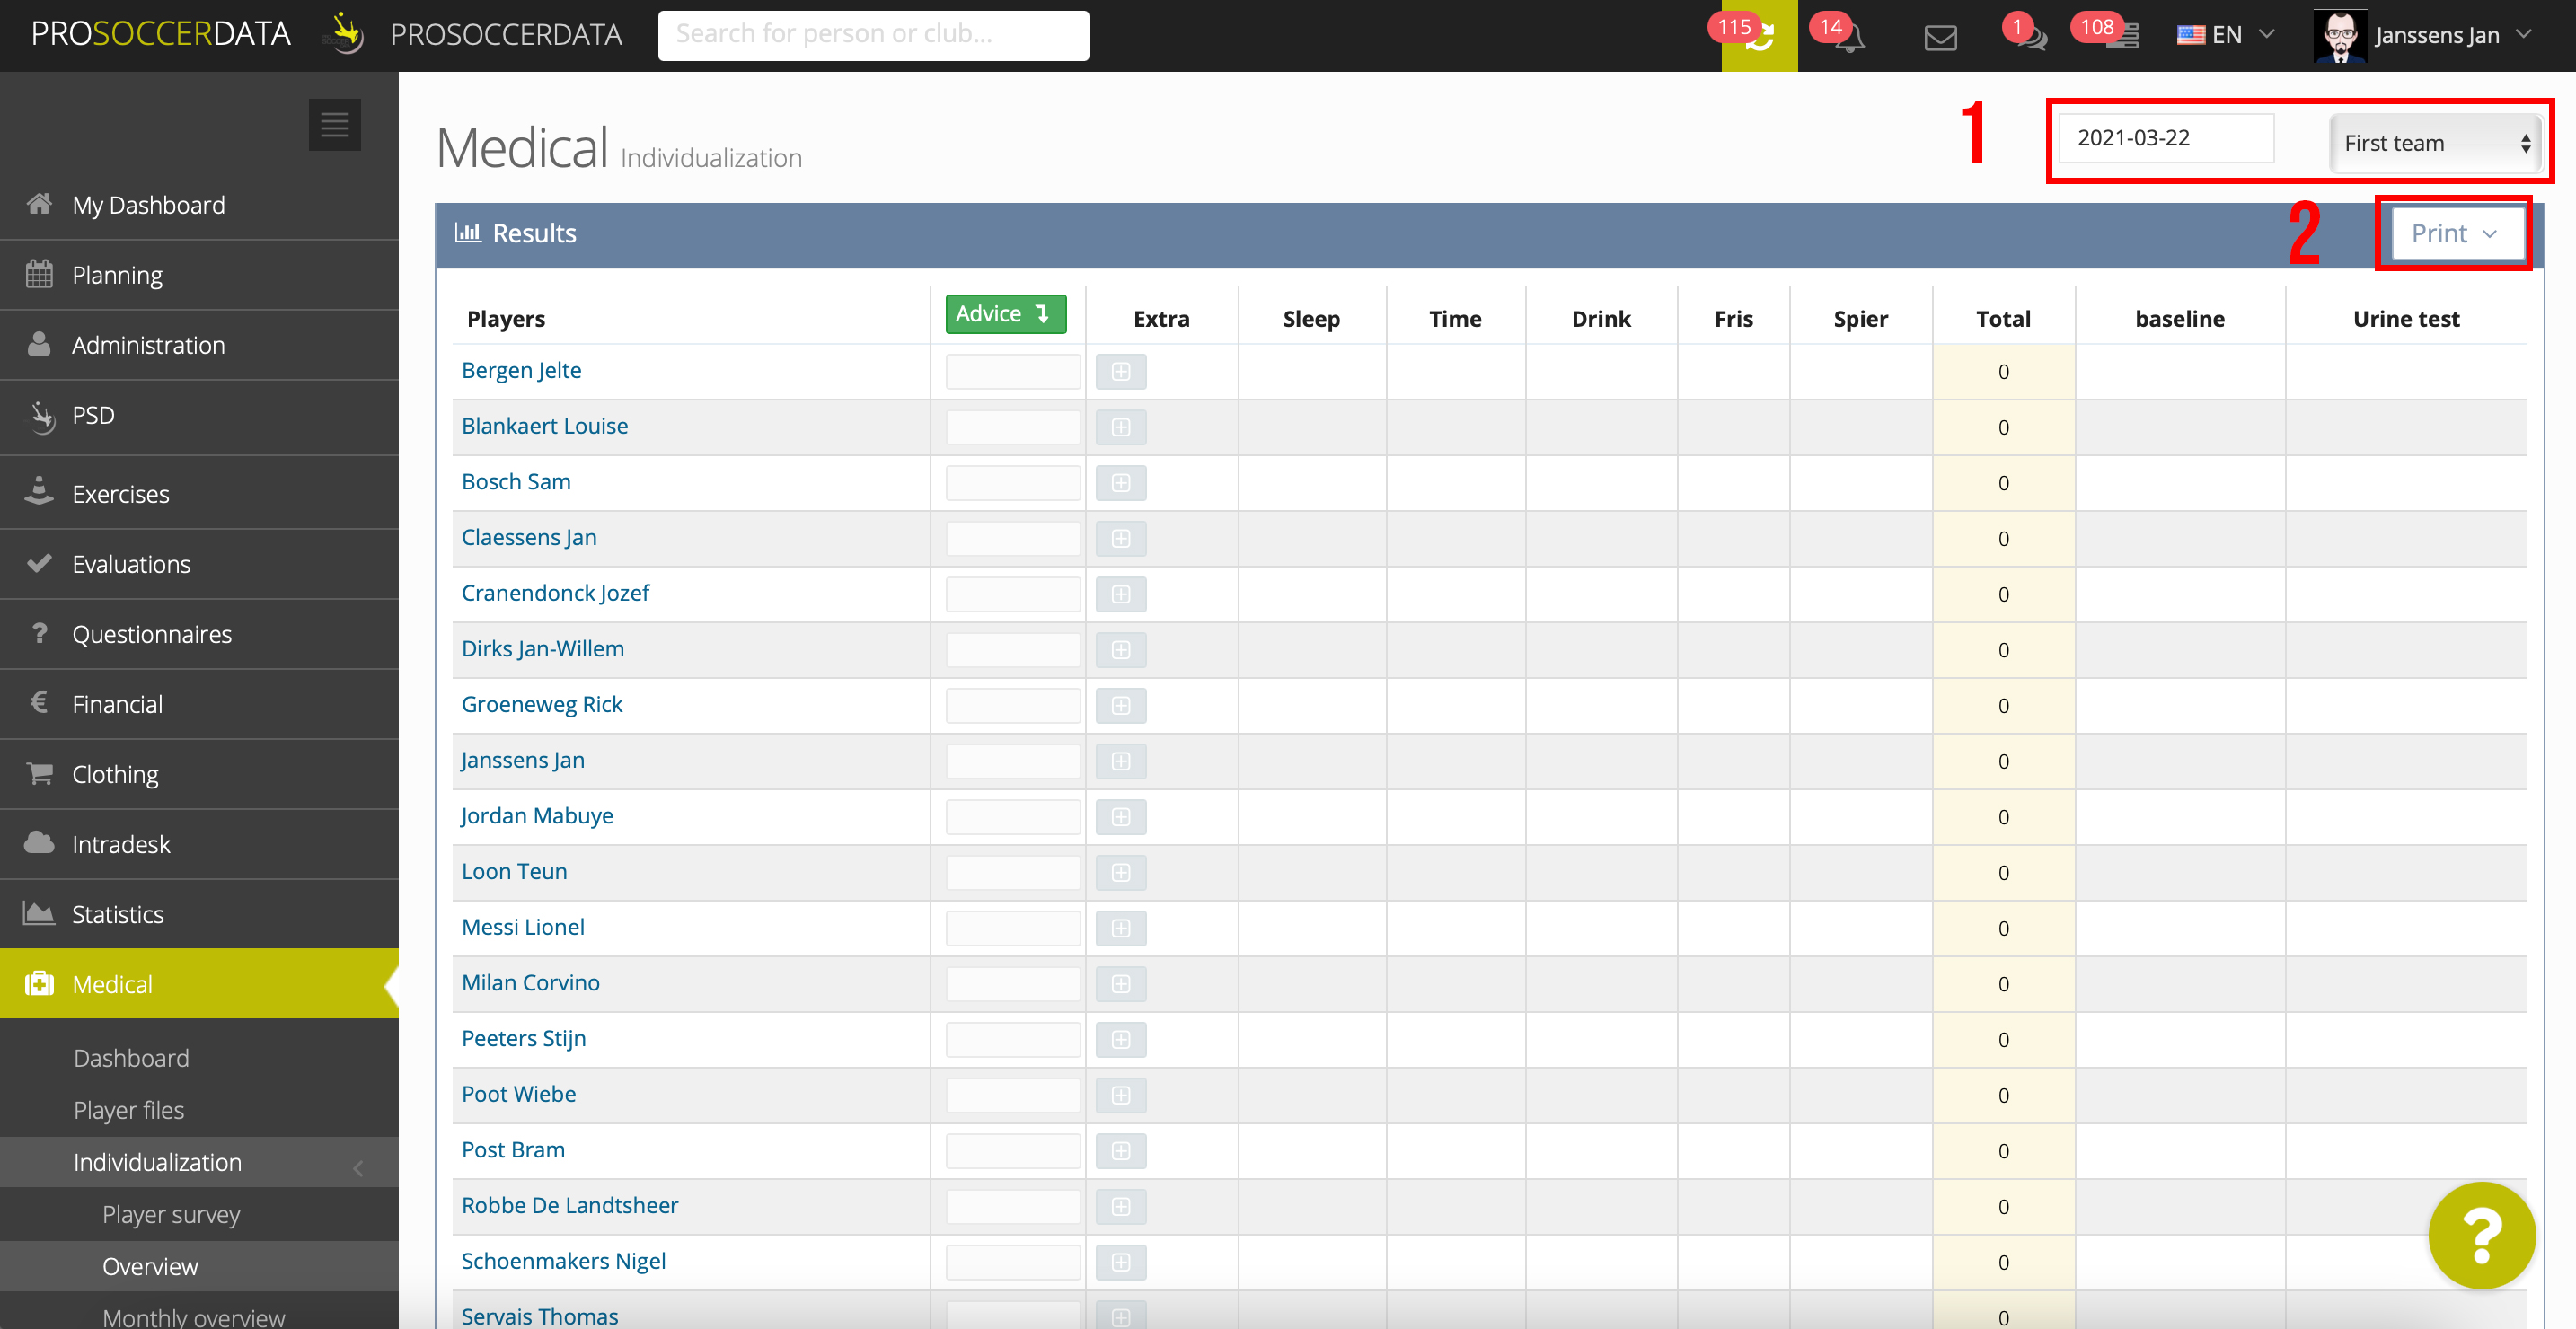Click advice input for Bosch Sam
The image size is (2576, 1329).
1013,484
